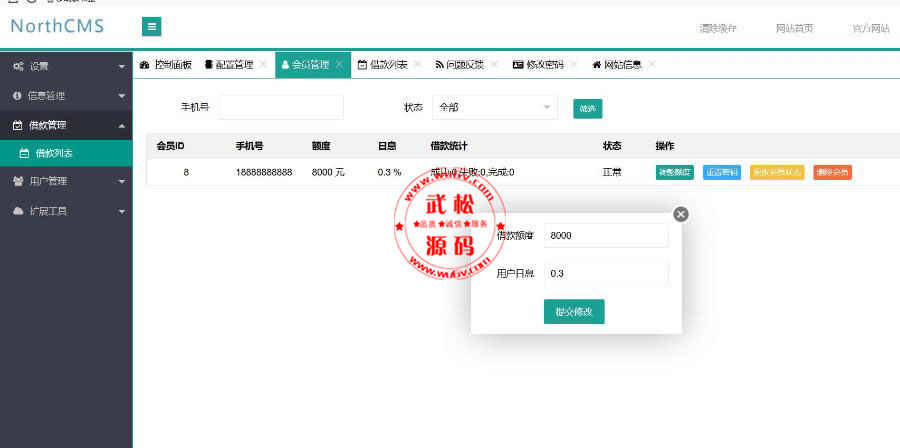Click the cloud icon beside 扩展工具
The height and width of the screenshot is (448, 900).
click(18, 211)
